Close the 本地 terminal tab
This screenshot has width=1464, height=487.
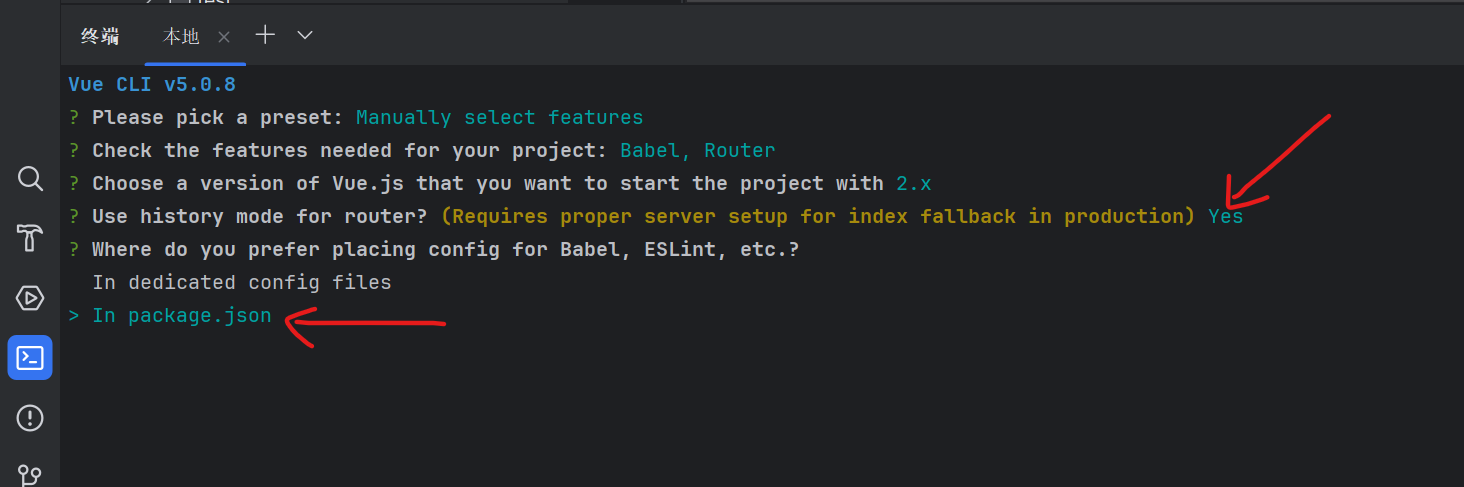[224, 37]
